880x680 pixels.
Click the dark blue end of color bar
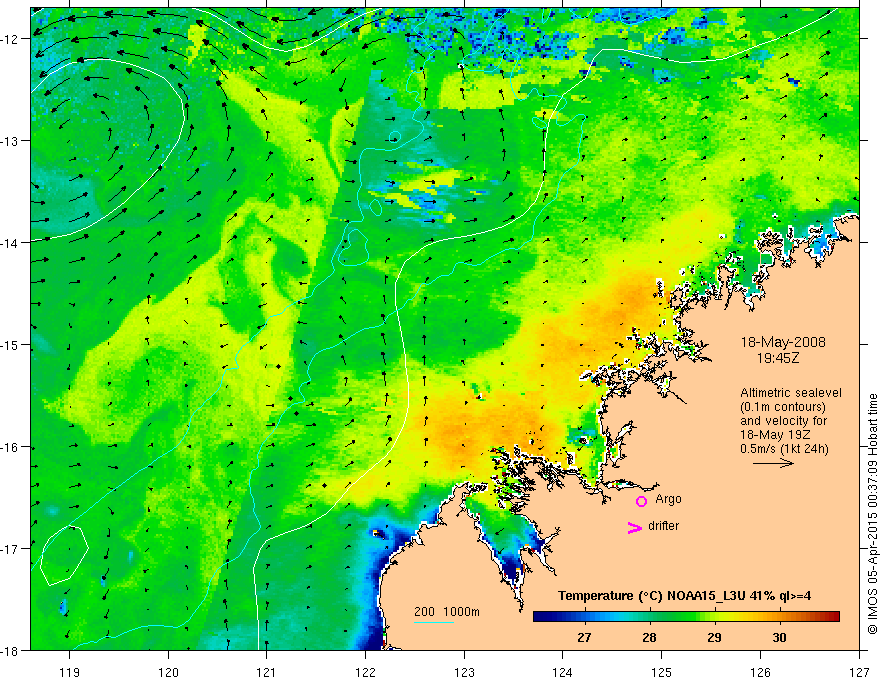539,616
